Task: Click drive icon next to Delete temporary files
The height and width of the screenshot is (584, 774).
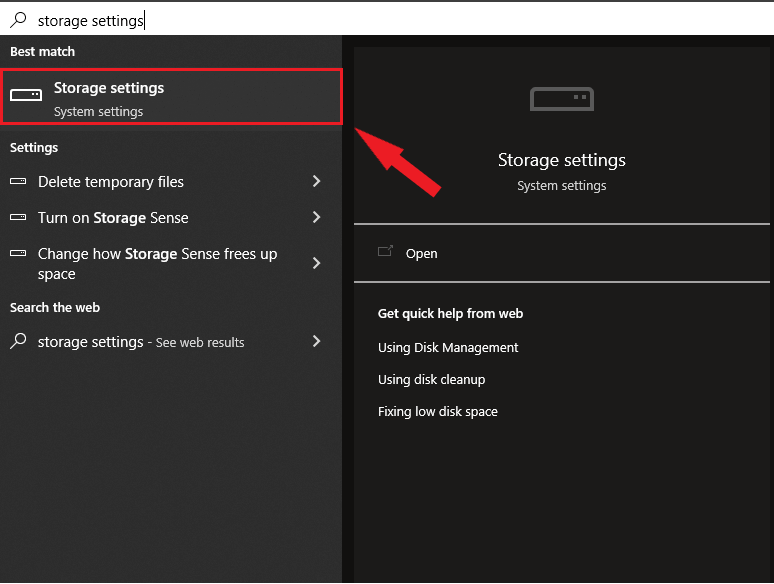Action: pos(18,181)
